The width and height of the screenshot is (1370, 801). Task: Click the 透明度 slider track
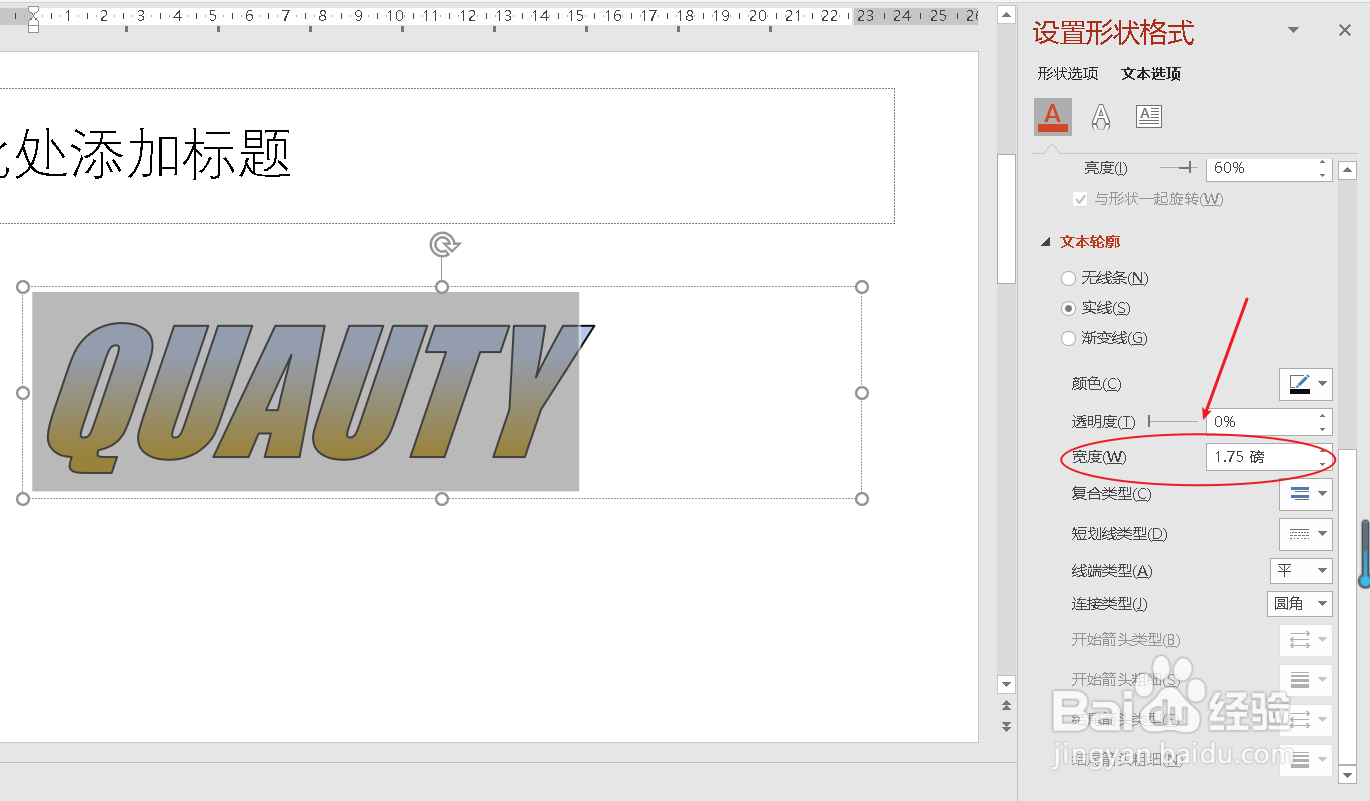(1172, 422)
